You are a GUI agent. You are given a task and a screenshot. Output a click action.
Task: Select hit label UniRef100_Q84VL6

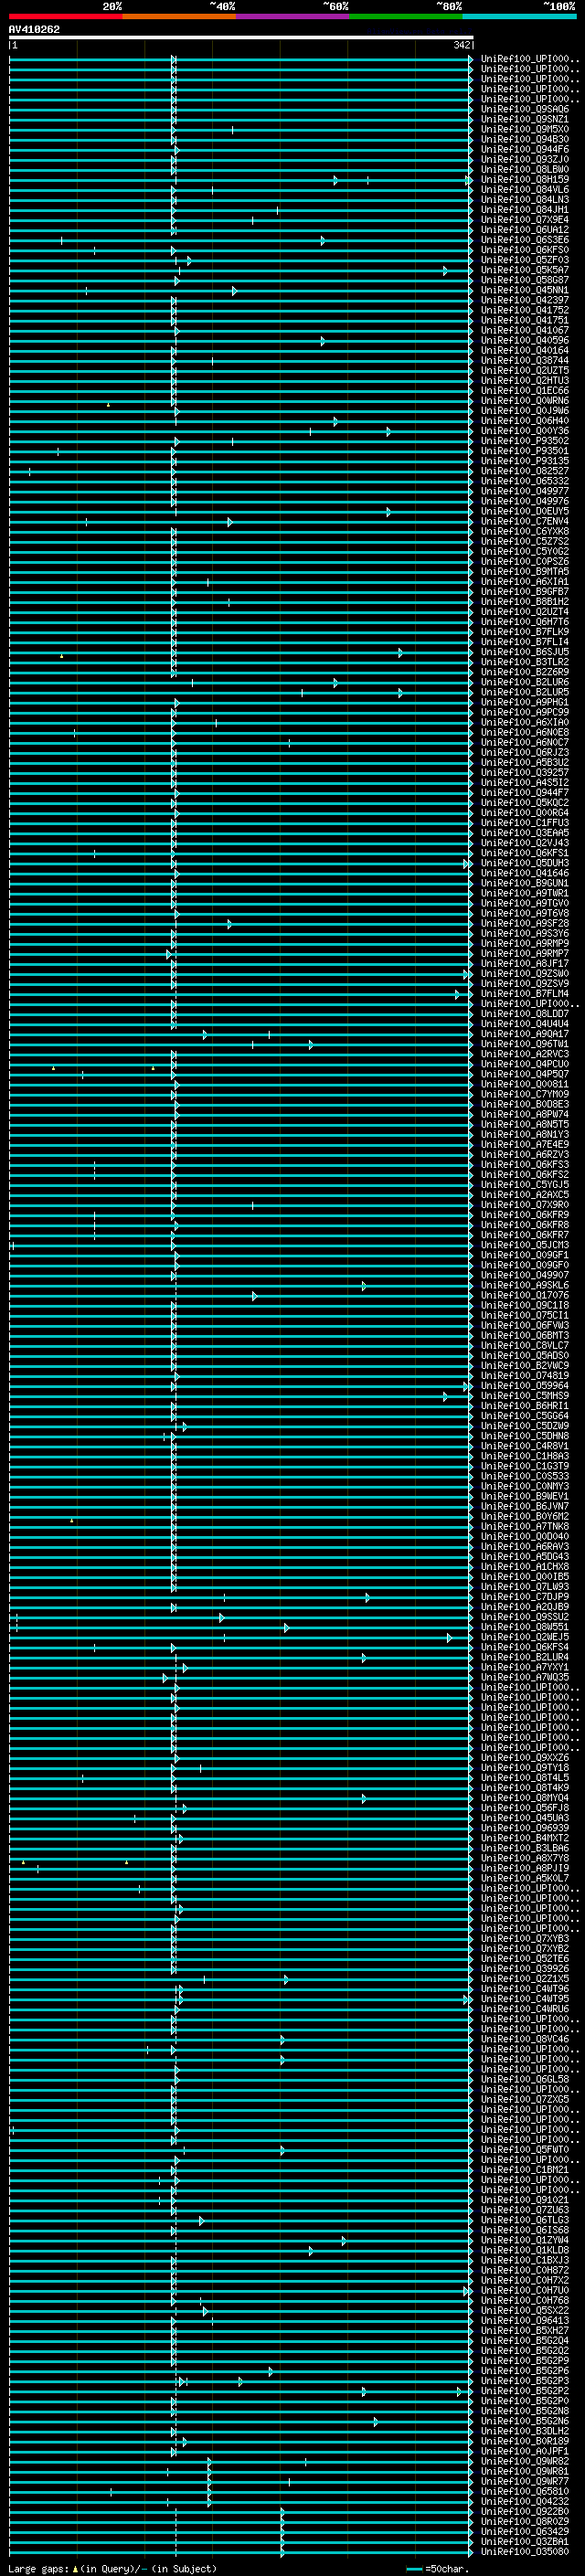(525, 190)
